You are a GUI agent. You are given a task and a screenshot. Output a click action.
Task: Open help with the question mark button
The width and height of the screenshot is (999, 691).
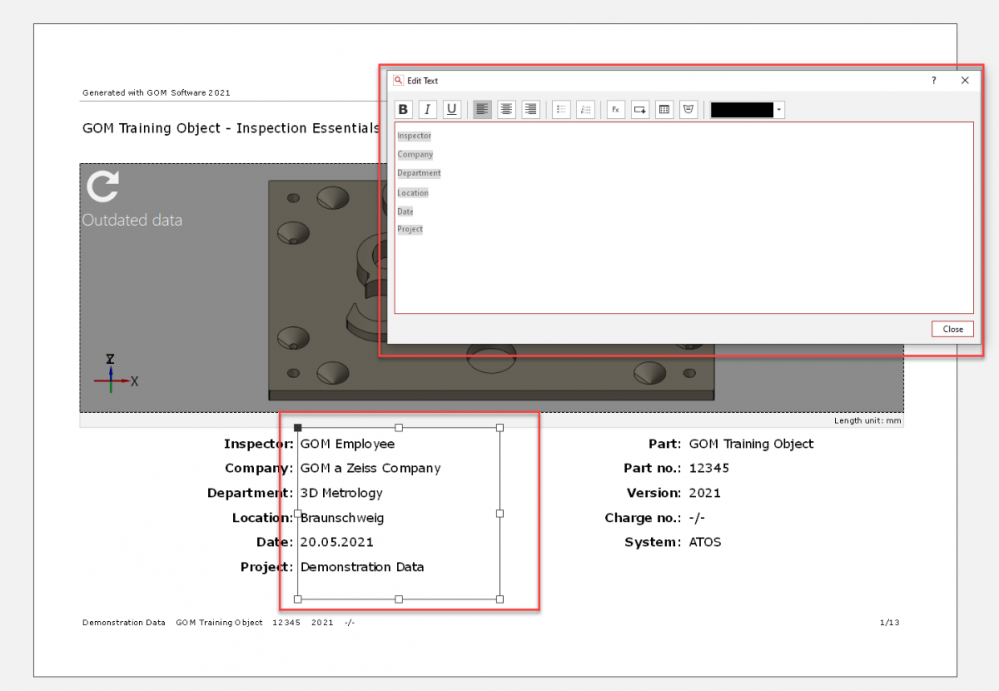coord(934,81)
